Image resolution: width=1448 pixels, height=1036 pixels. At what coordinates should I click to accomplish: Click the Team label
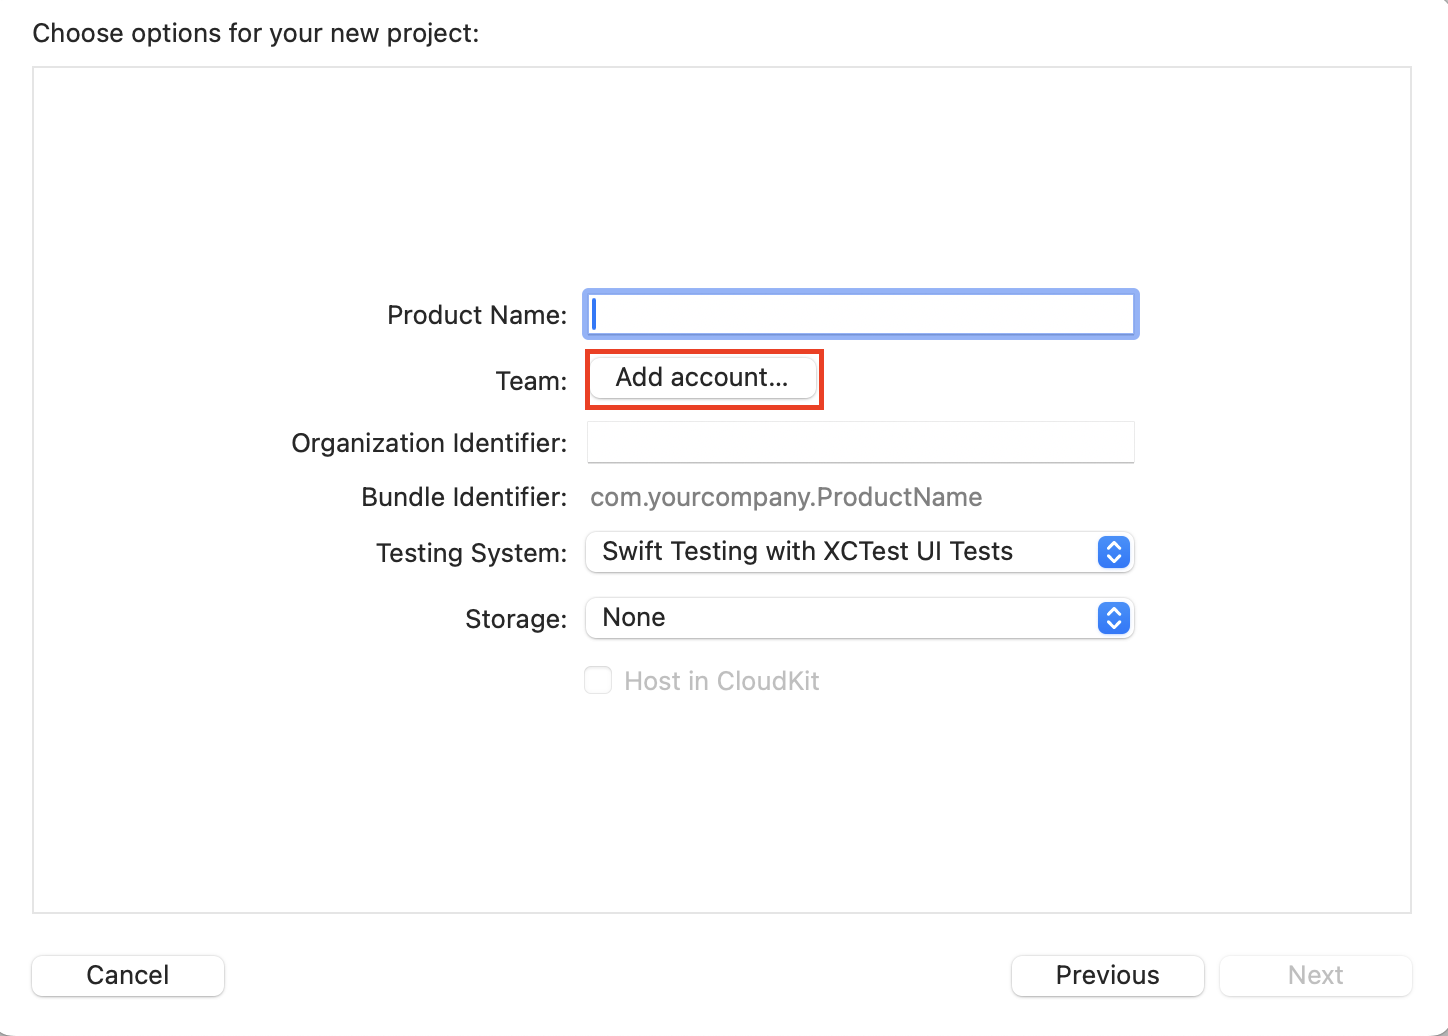click(x=531, y=381)
